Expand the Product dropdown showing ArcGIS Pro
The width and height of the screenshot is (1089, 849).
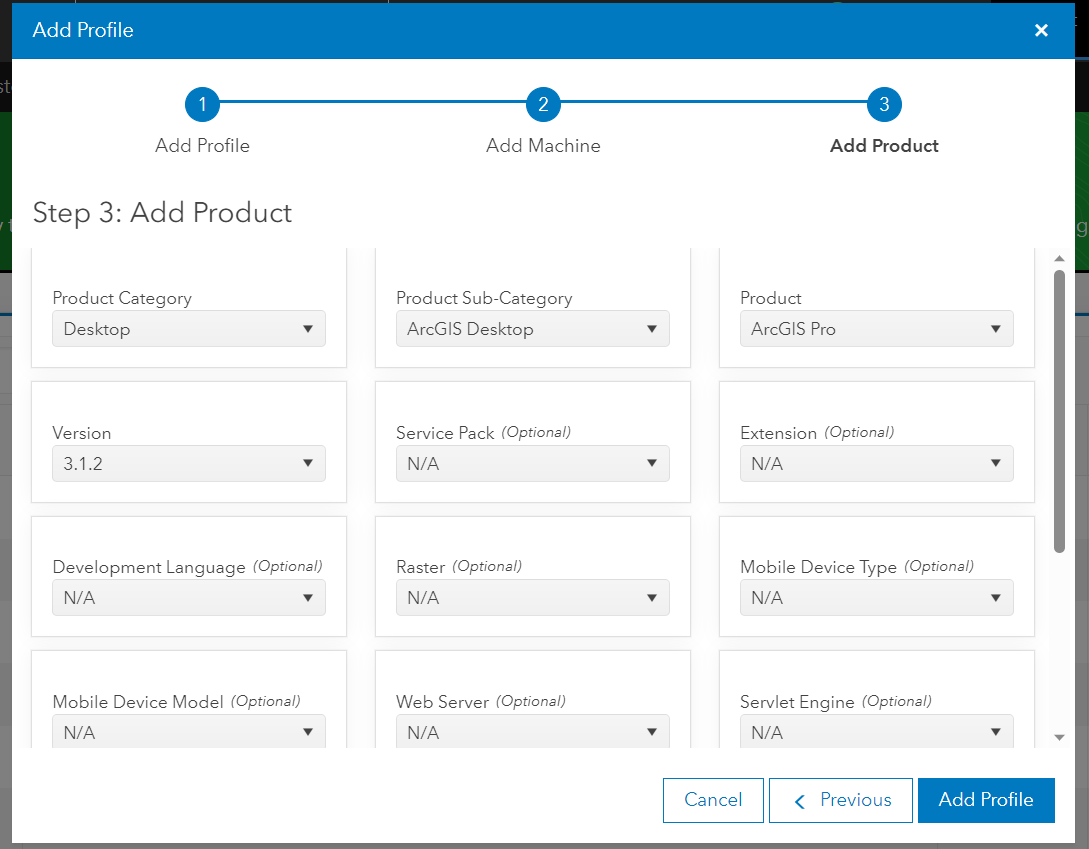tap(876, 329)
